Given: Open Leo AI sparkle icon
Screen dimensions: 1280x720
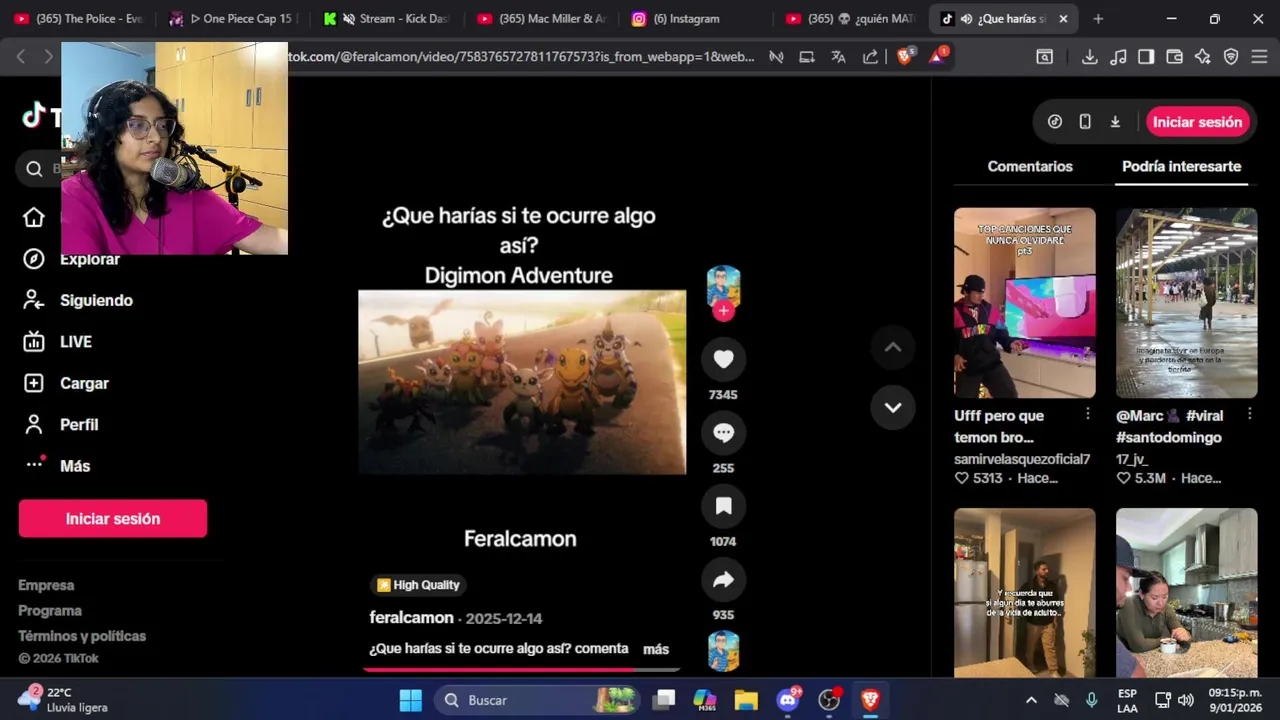Looking at the screenshot, I should [x=1202, y=57].
